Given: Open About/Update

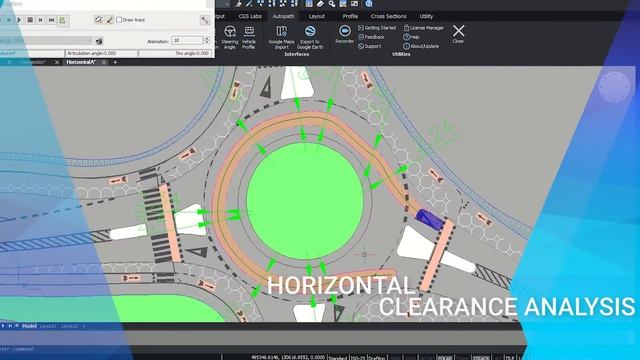Looking at the screenshot, I should click(421, 46).
